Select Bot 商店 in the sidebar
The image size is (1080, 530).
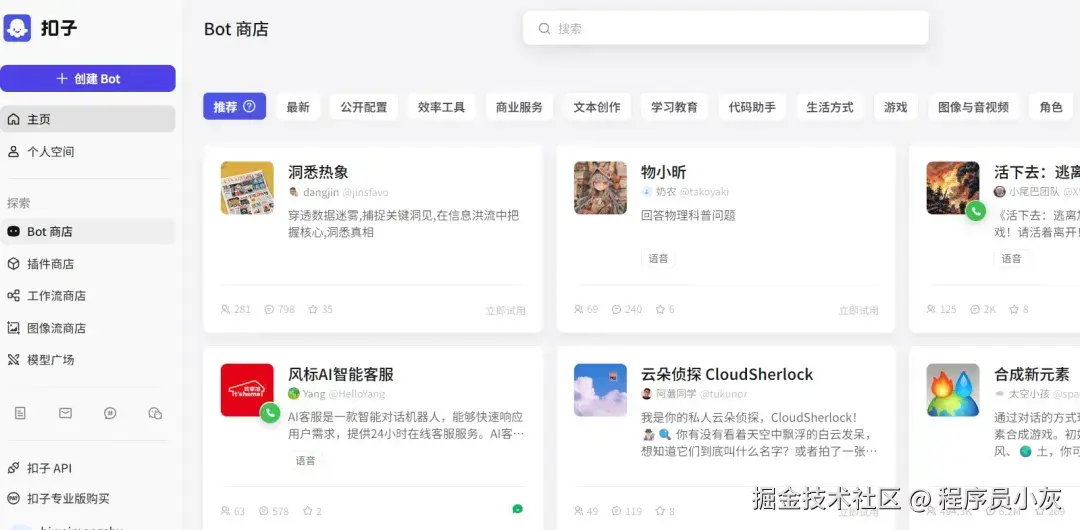(87, 232)
